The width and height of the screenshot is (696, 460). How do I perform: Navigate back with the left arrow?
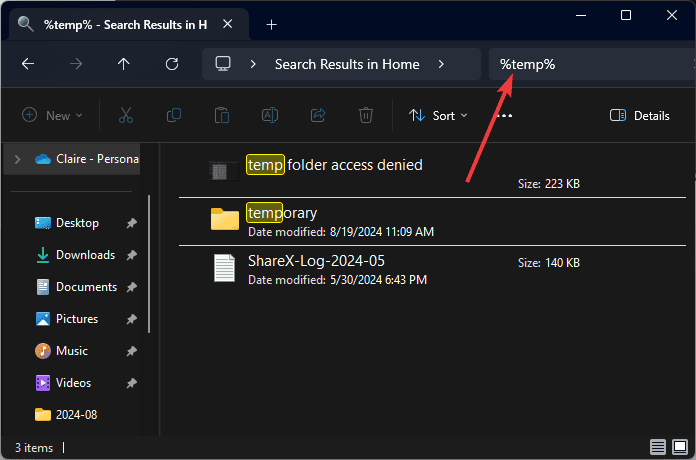pyautogui.click(x=28, y=63)
